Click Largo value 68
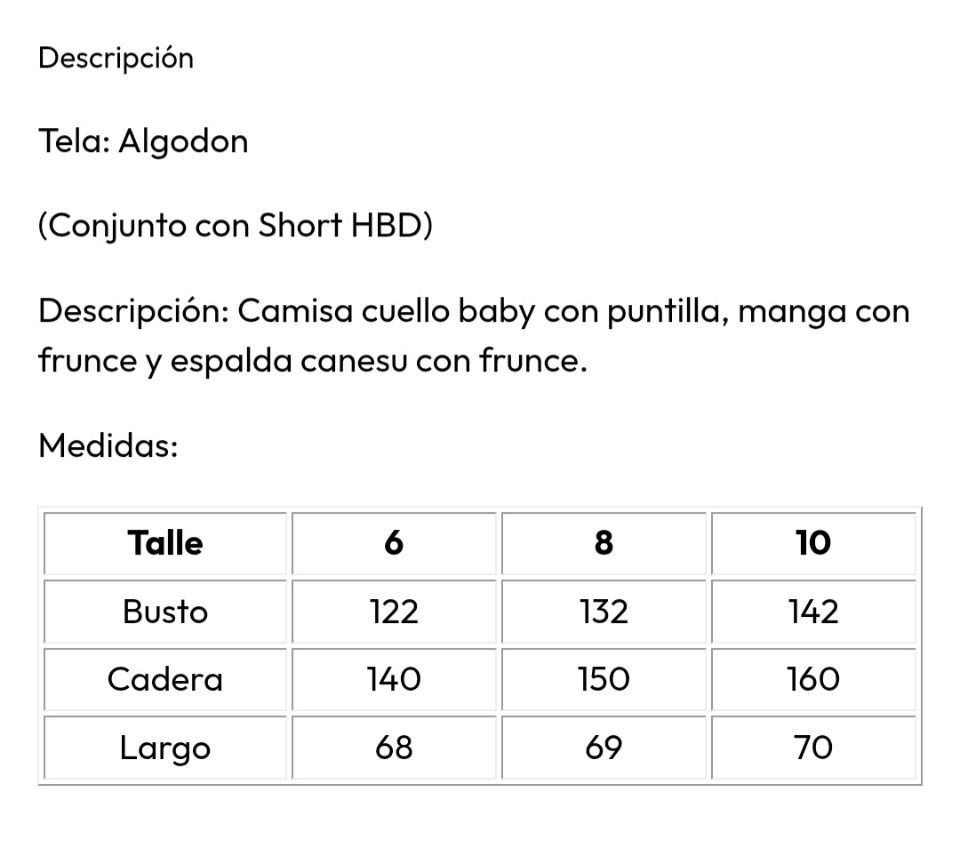Image resolution: width=960 pixels, height=843 pixels. click(x=394, y=747)
